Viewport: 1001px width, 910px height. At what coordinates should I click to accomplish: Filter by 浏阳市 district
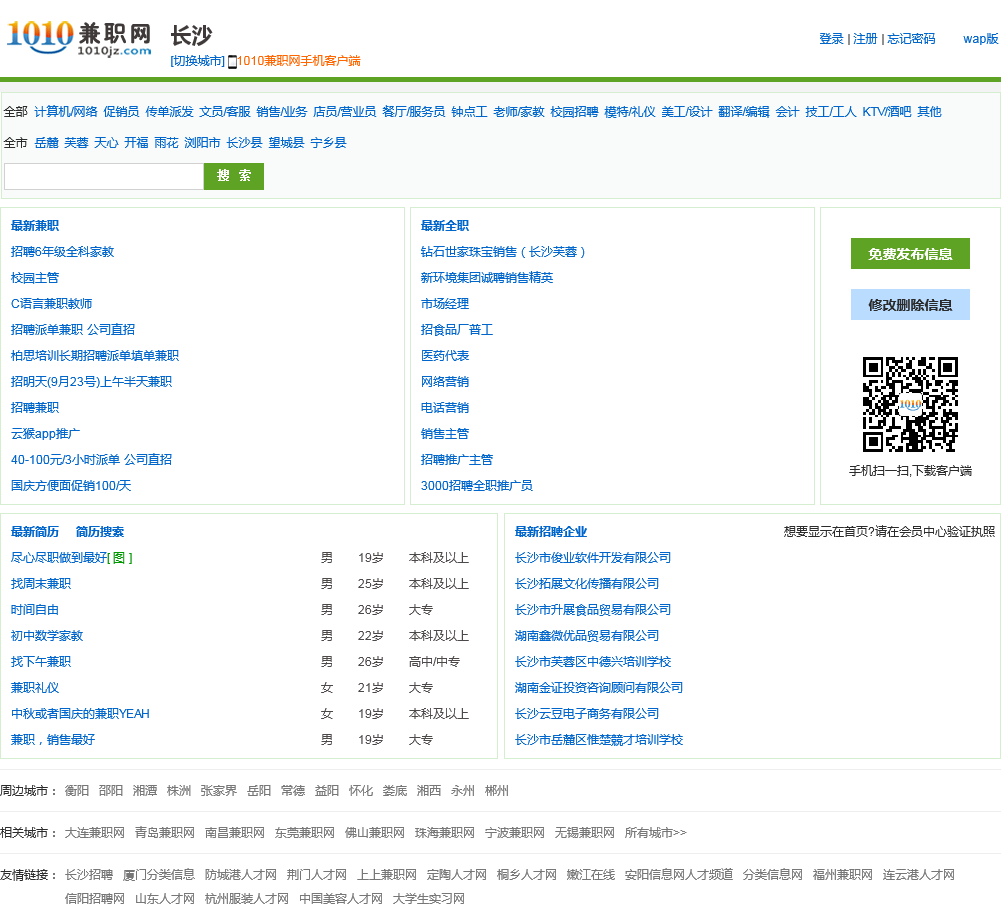(202, 142)
